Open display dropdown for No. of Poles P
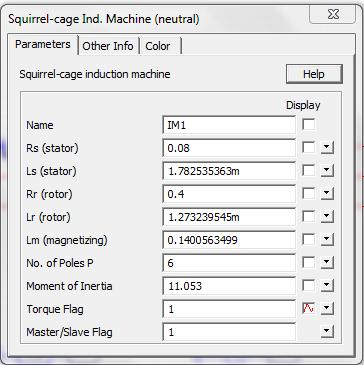This screenshot has width=364, height=365. click(327, 263)
